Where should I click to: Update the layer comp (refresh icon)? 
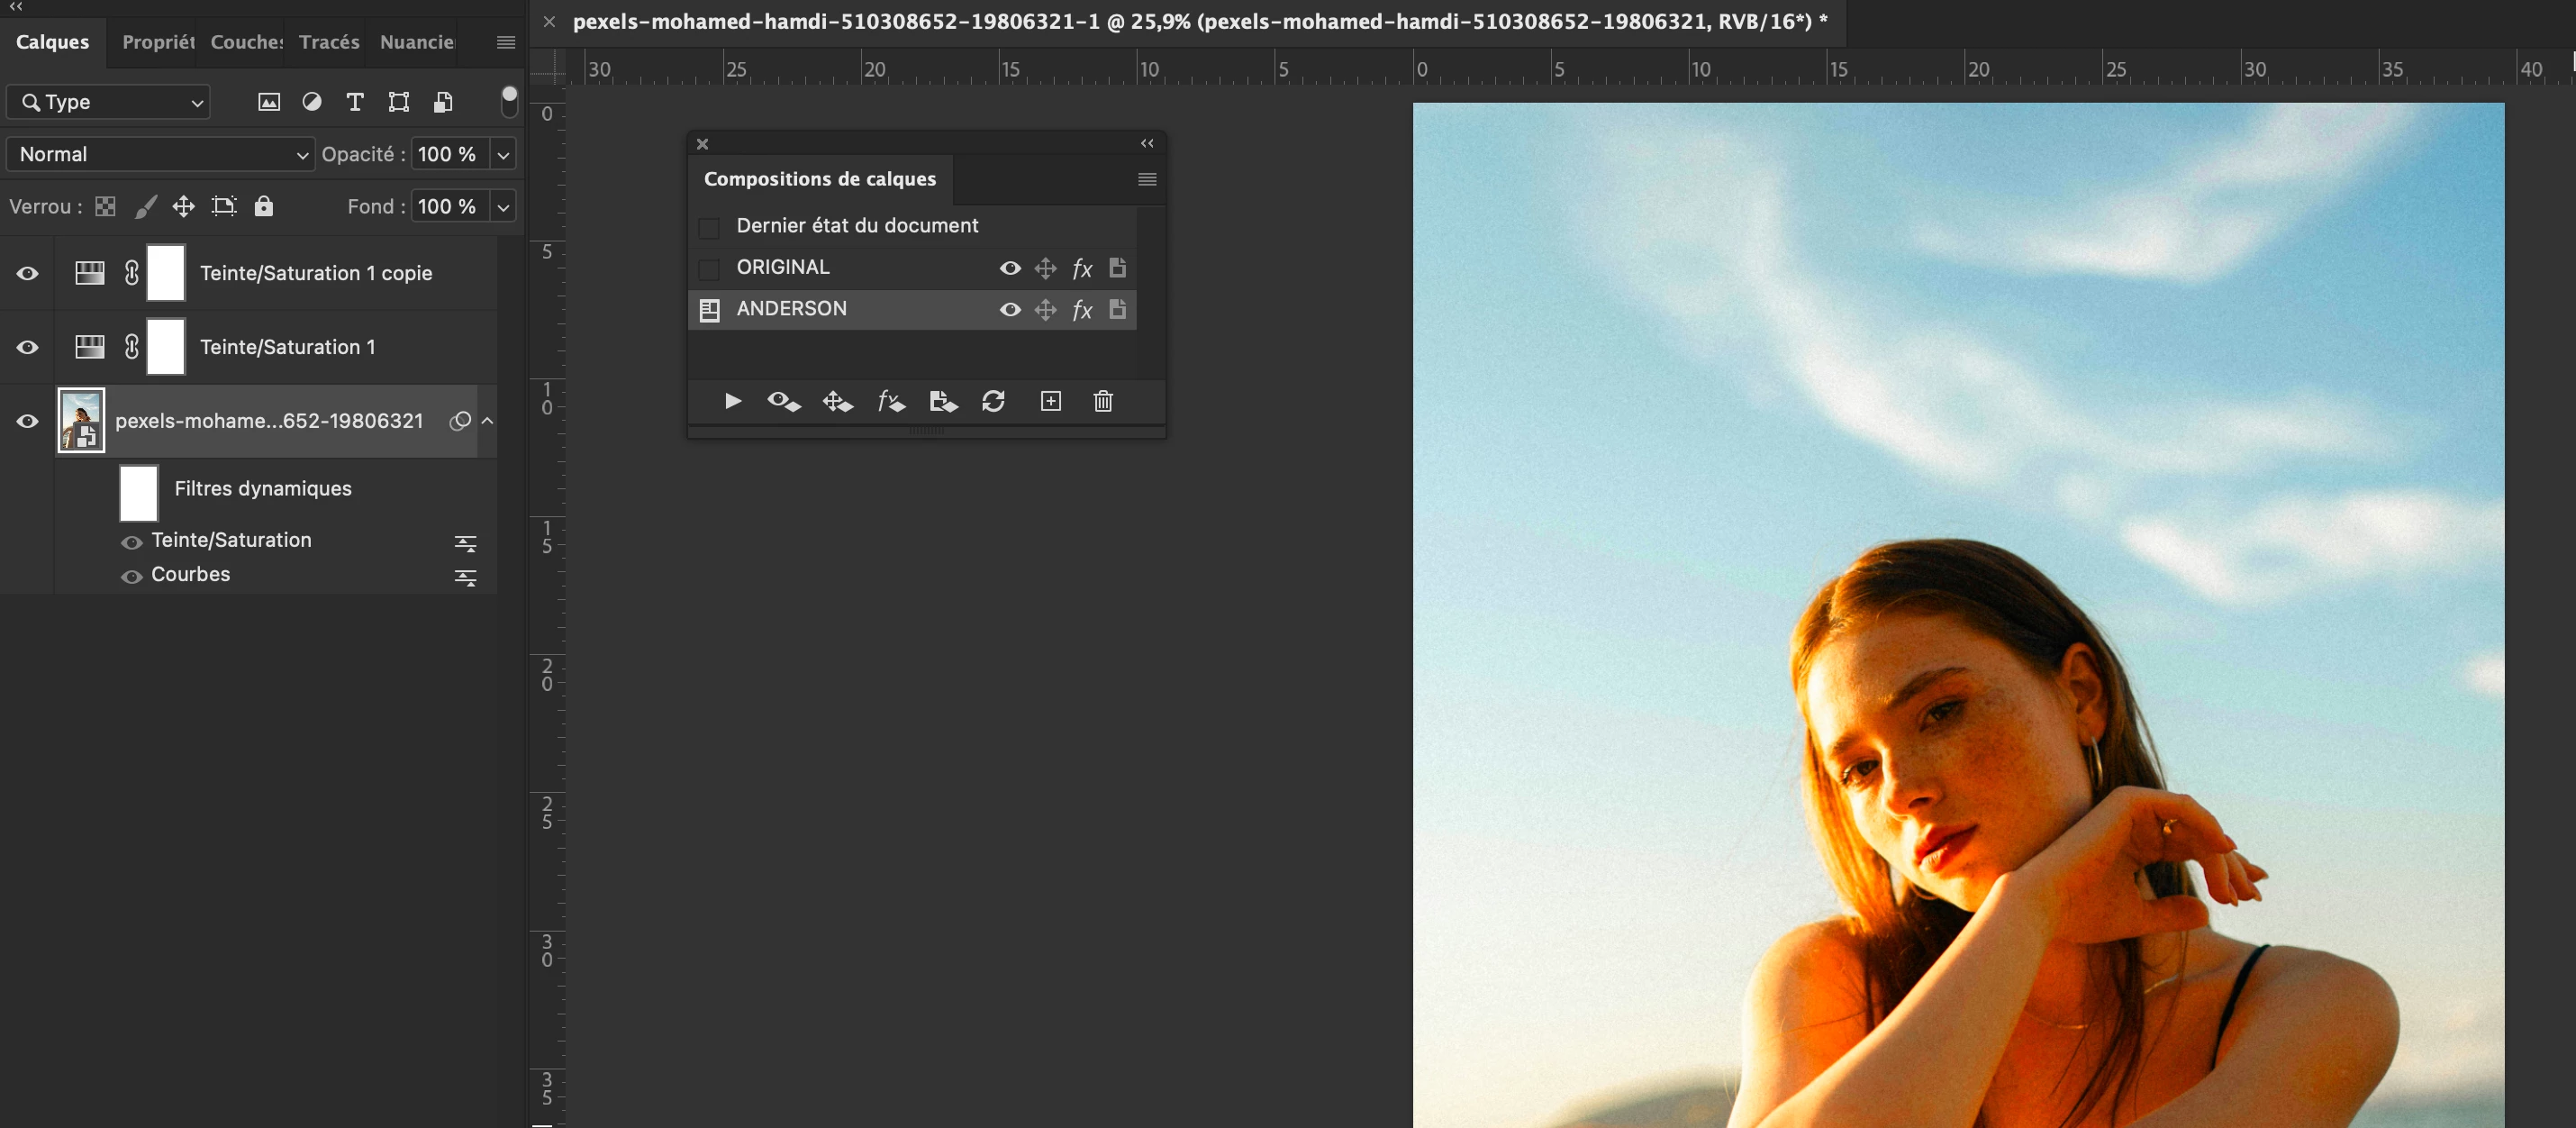pyautogui.click(x=993, y=401)
